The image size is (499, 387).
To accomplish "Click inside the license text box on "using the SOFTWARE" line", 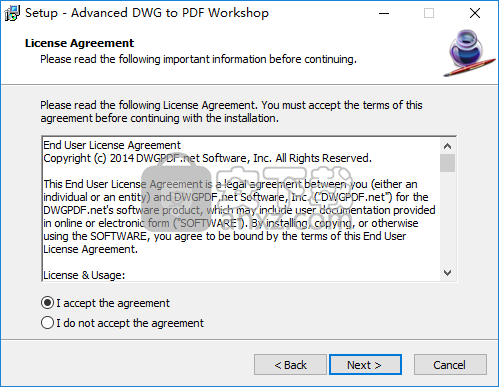I will point(225,236).
